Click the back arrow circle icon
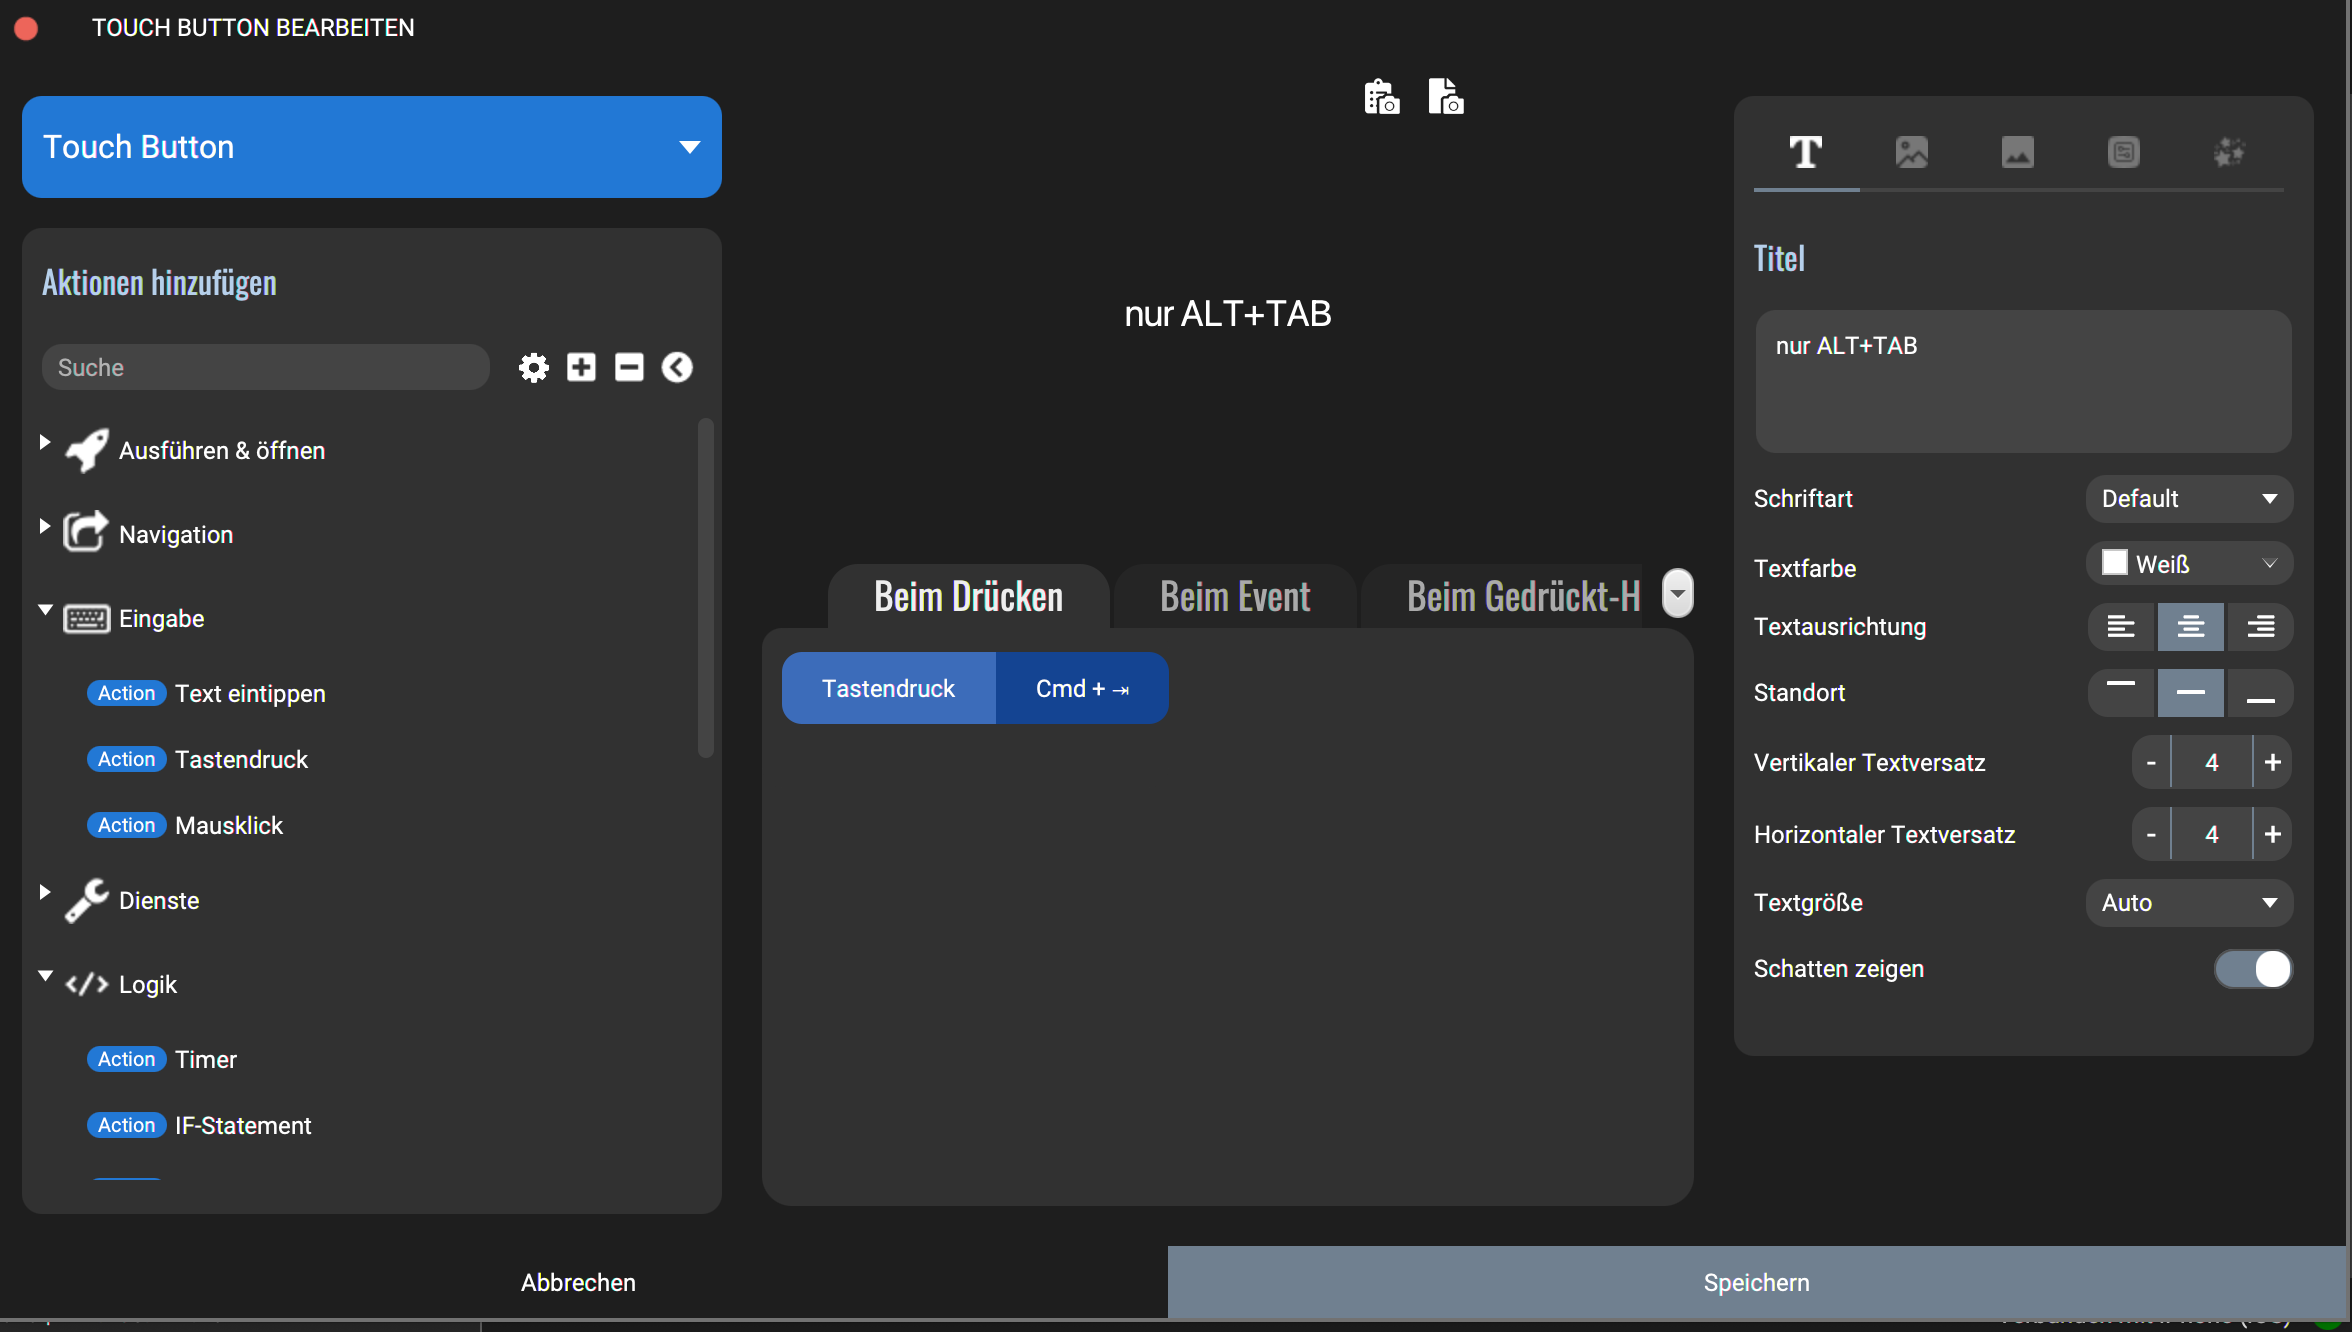The width and height of the screenshot is (2352, 1332). point(677,367)
